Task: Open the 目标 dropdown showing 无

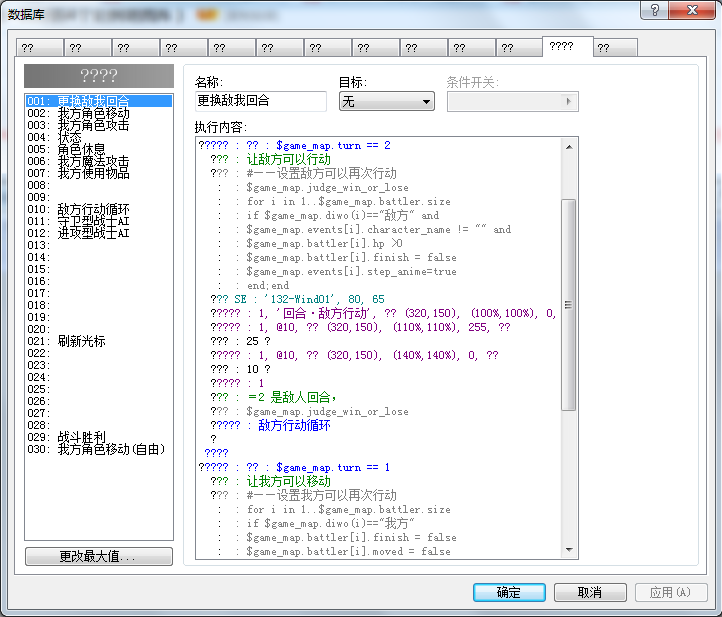Action: tap(386, 101)
